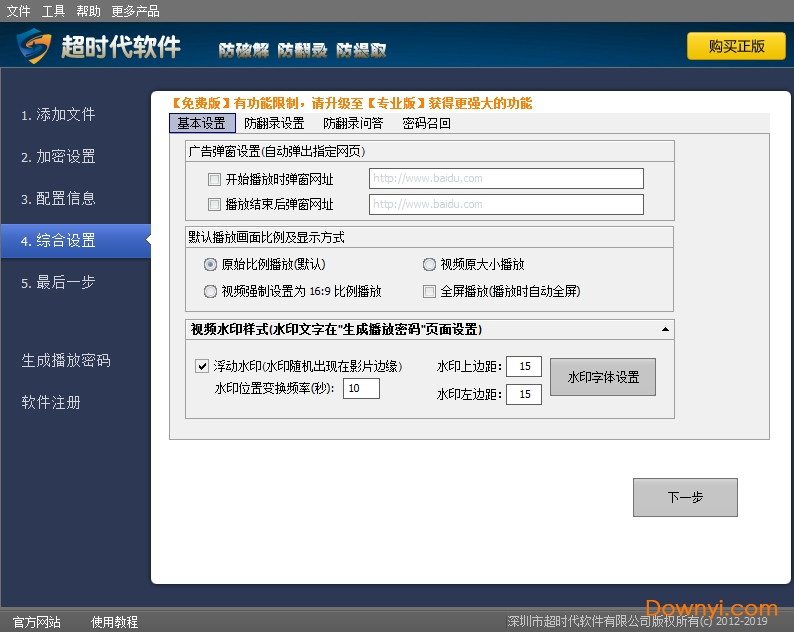
Task: Enable 播放结束后弹窗网址 checkbox
Action: click(214, 205)
